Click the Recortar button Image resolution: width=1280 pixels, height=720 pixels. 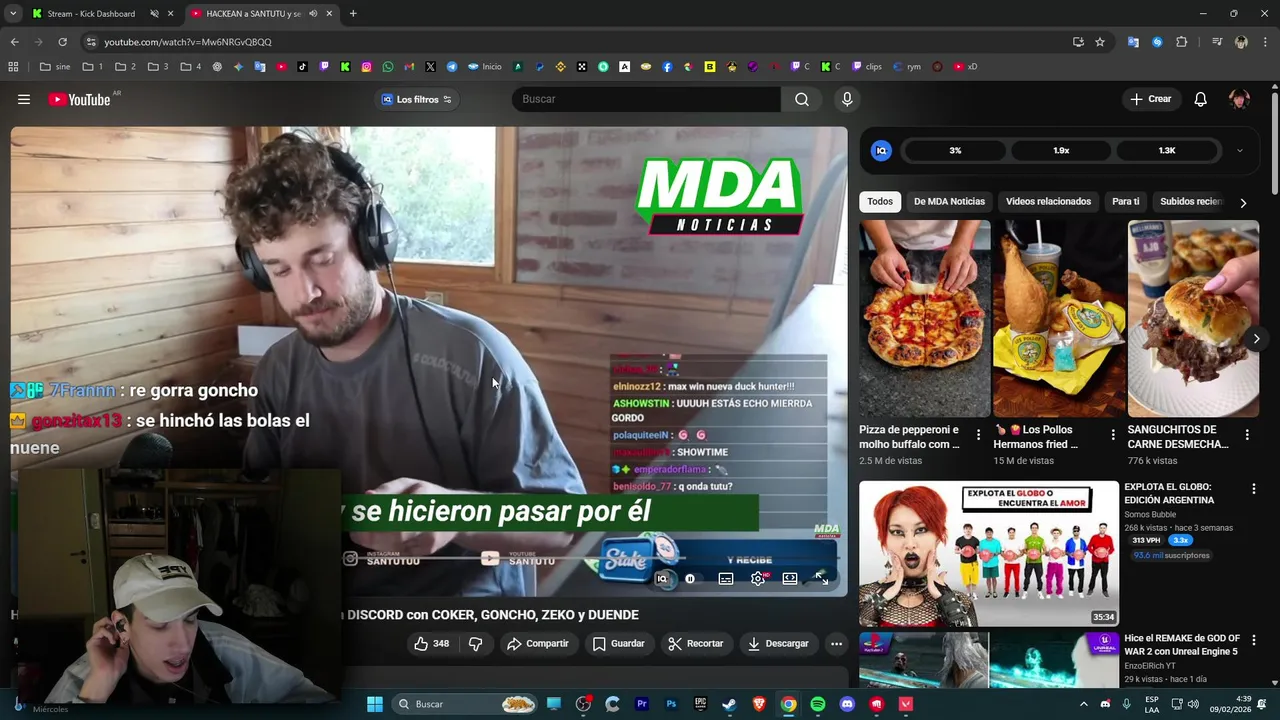point(695,644)
